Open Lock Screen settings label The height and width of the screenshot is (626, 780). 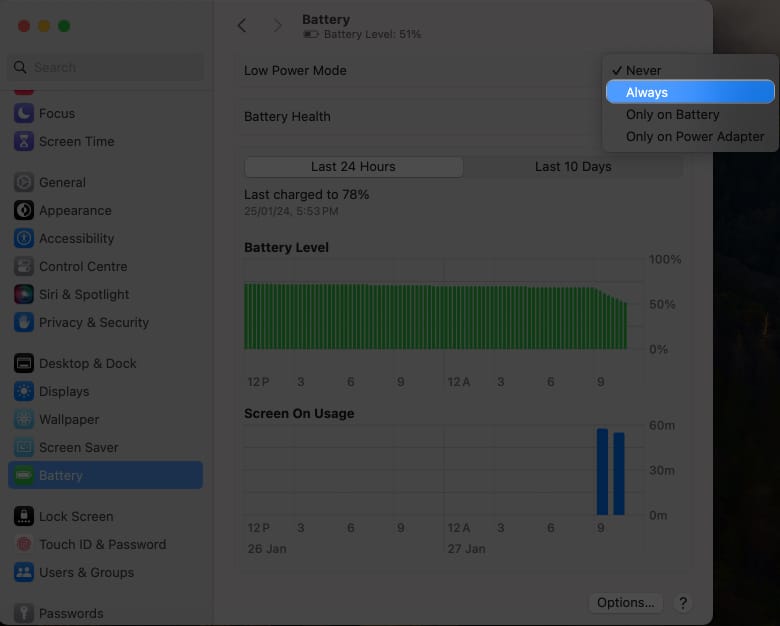coord(76,517)
